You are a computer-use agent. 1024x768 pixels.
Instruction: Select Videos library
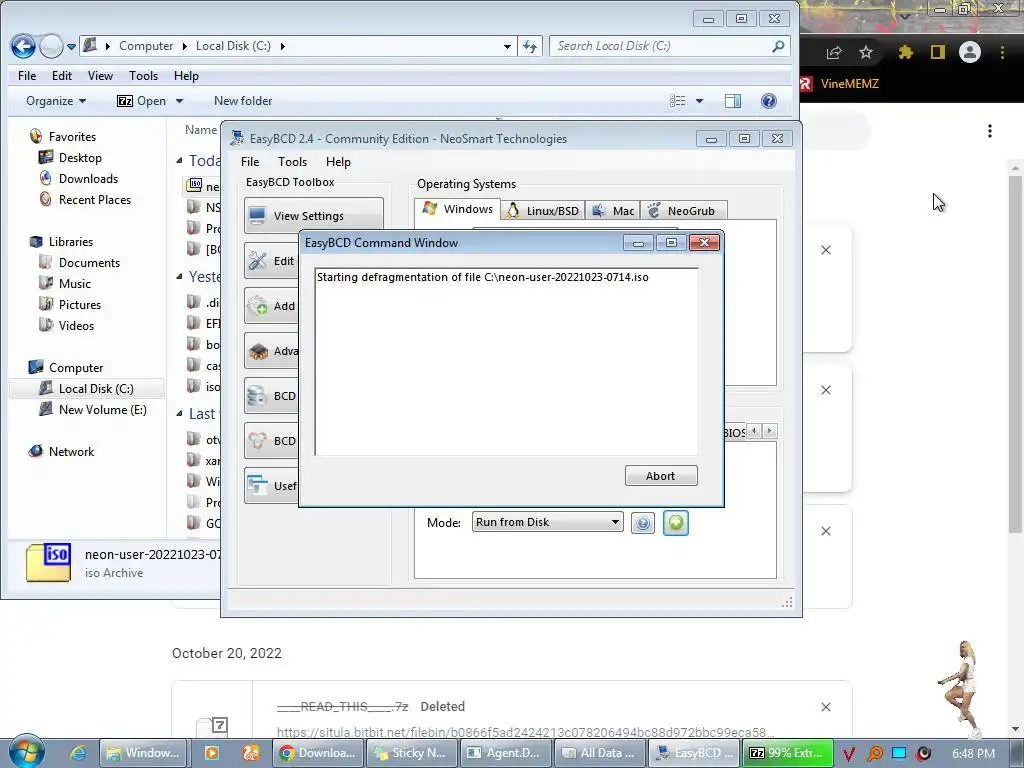coord(76,325)
